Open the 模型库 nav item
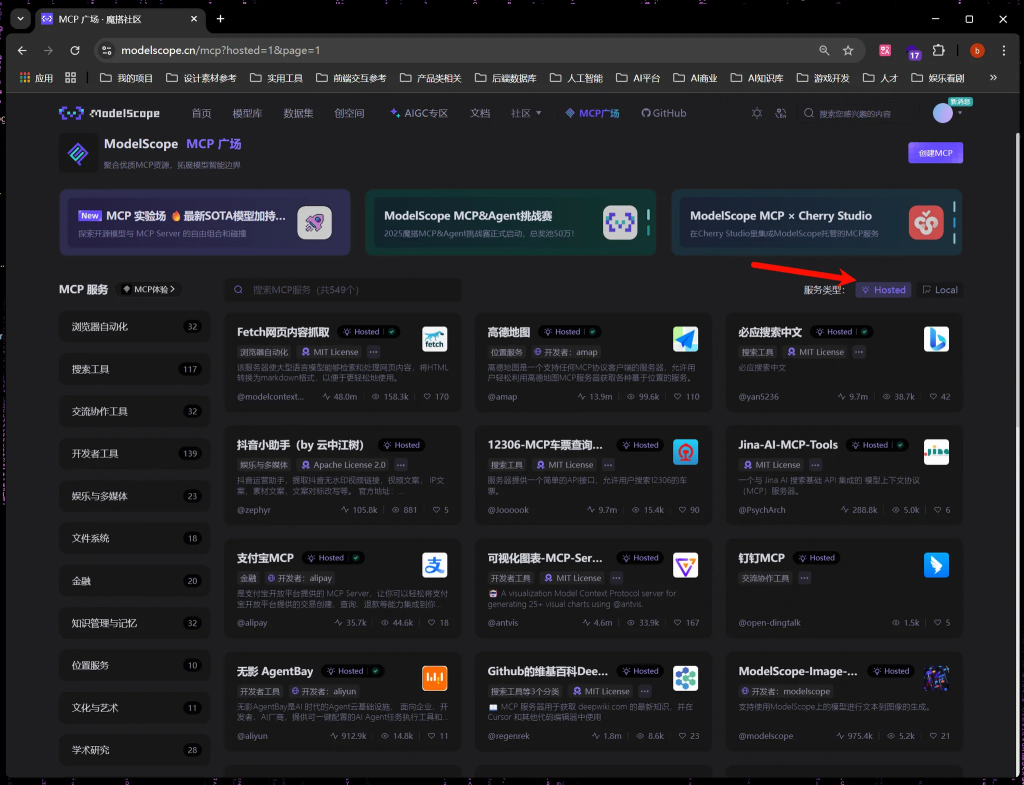1024x785 pixels. (x=248, y=113)
